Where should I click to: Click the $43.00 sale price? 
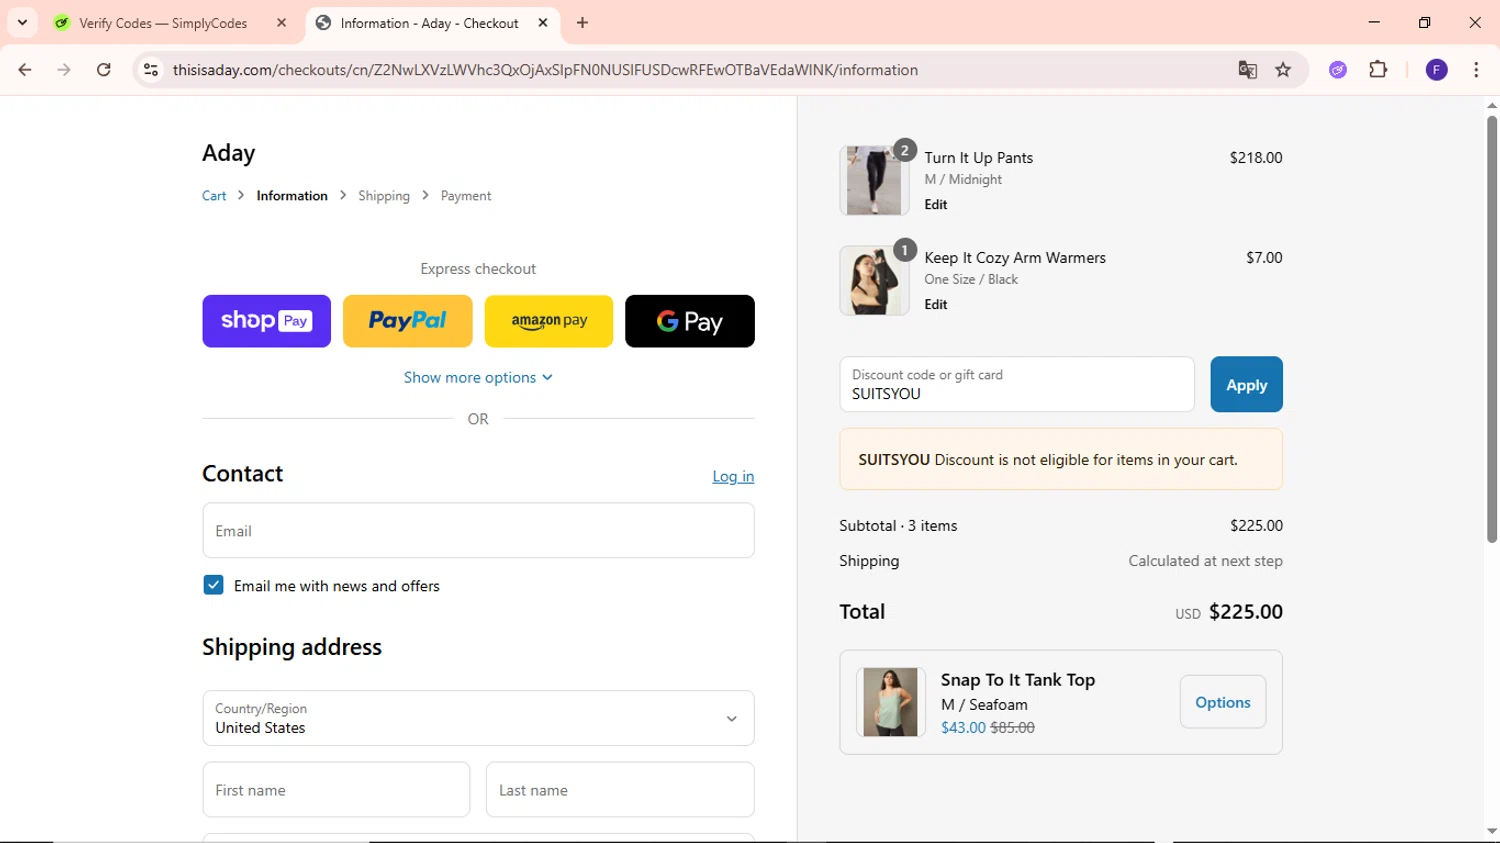click(963, 728)
